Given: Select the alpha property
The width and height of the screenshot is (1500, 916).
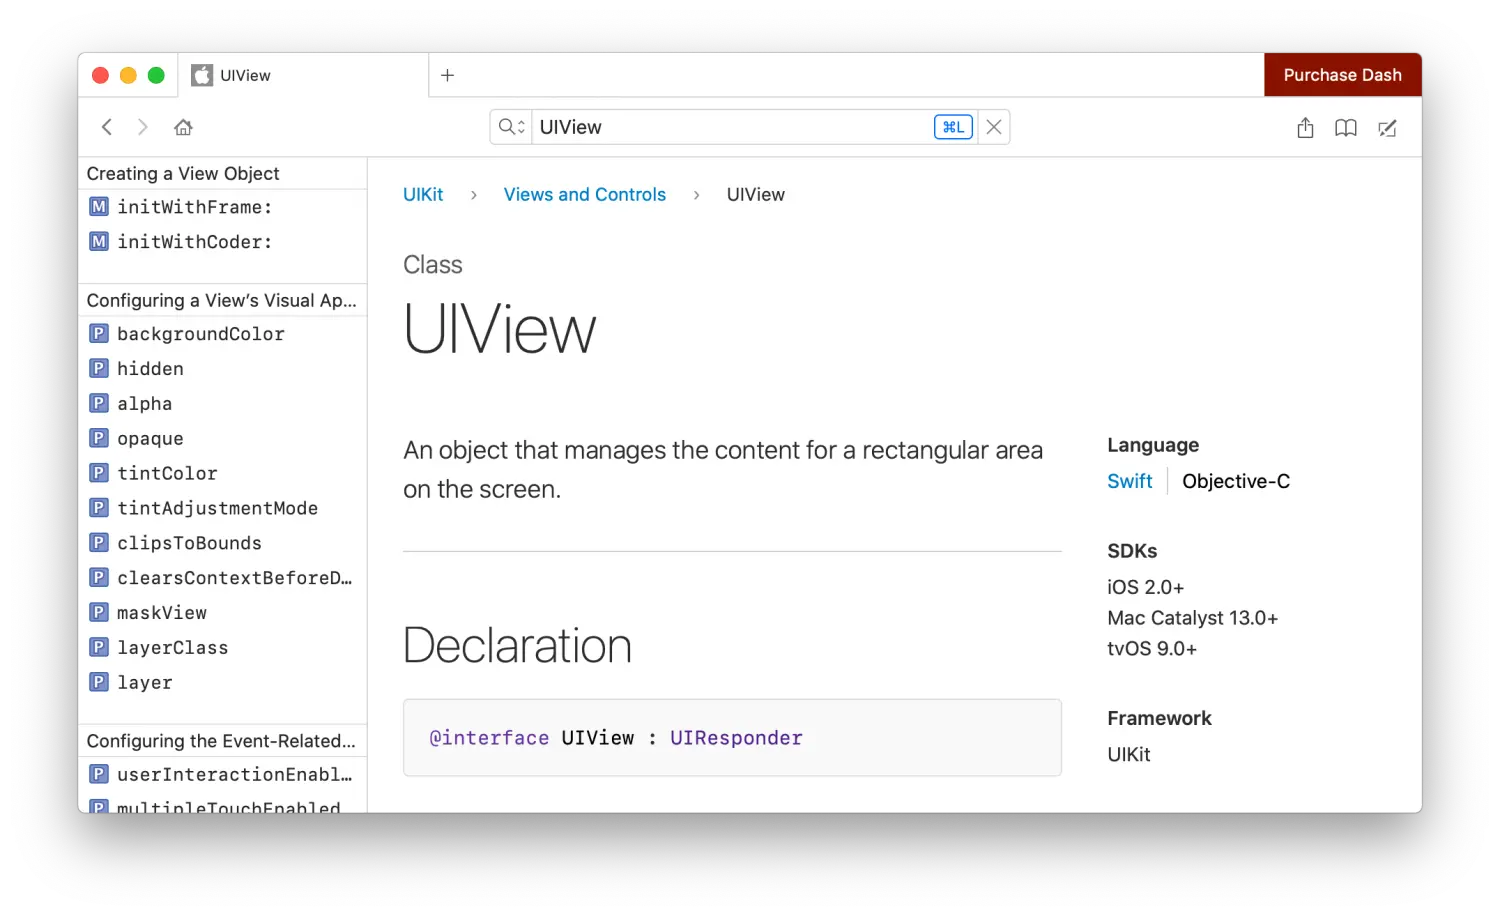Looking at the screenshot, I should point(222,404).
